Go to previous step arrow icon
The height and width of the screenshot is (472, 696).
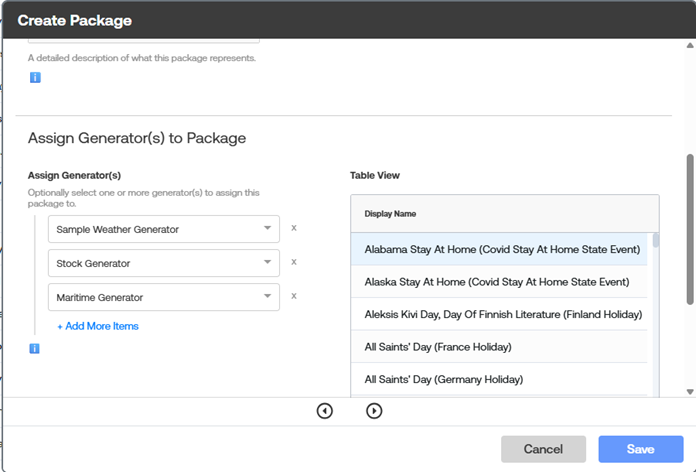[325, 411]
